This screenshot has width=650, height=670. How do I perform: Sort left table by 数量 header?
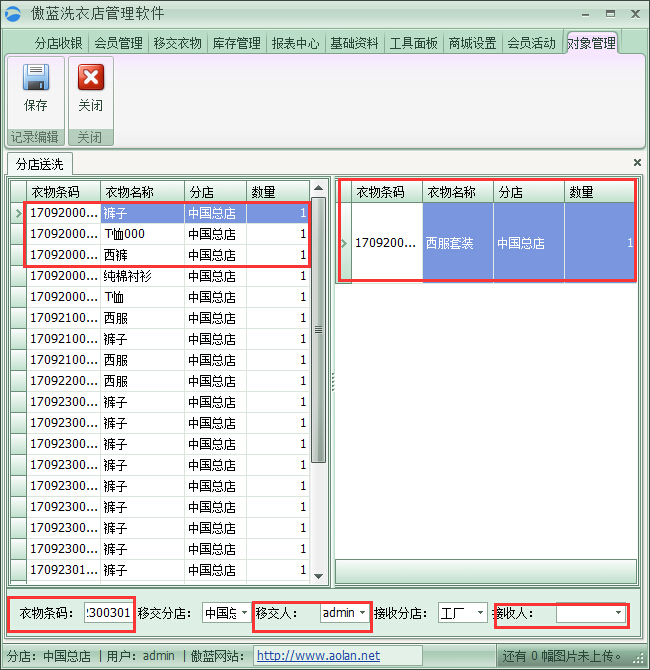pyautogui.click(x=278, y=192)
